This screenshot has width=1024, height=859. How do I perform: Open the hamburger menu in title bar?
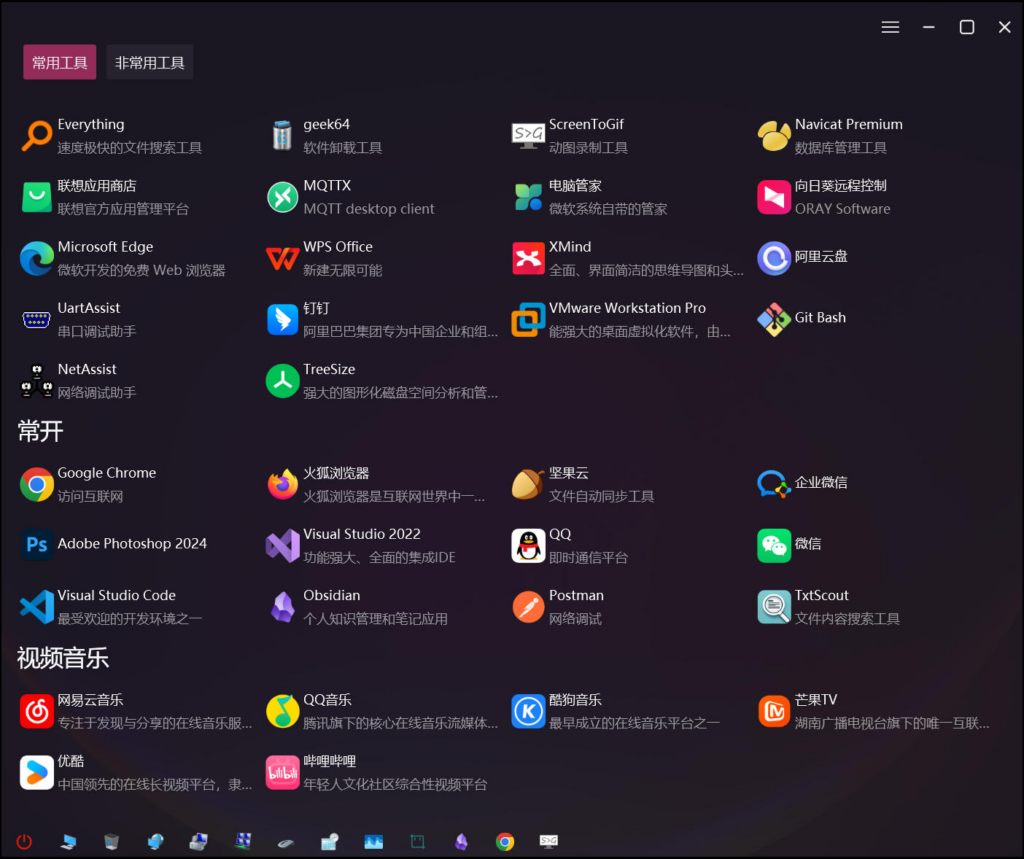890,27
